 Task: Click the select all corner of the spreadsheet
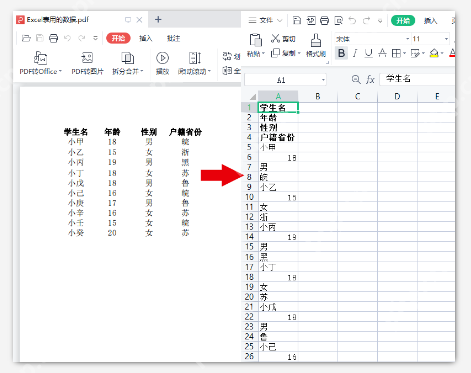coord(250,96)
